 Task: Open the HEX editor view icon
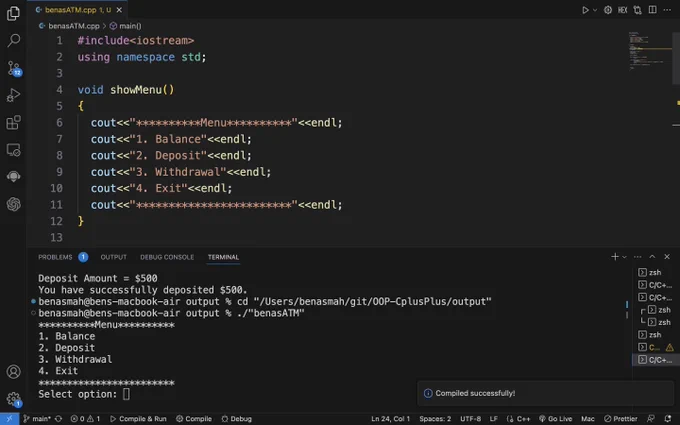tap(623, 10)
